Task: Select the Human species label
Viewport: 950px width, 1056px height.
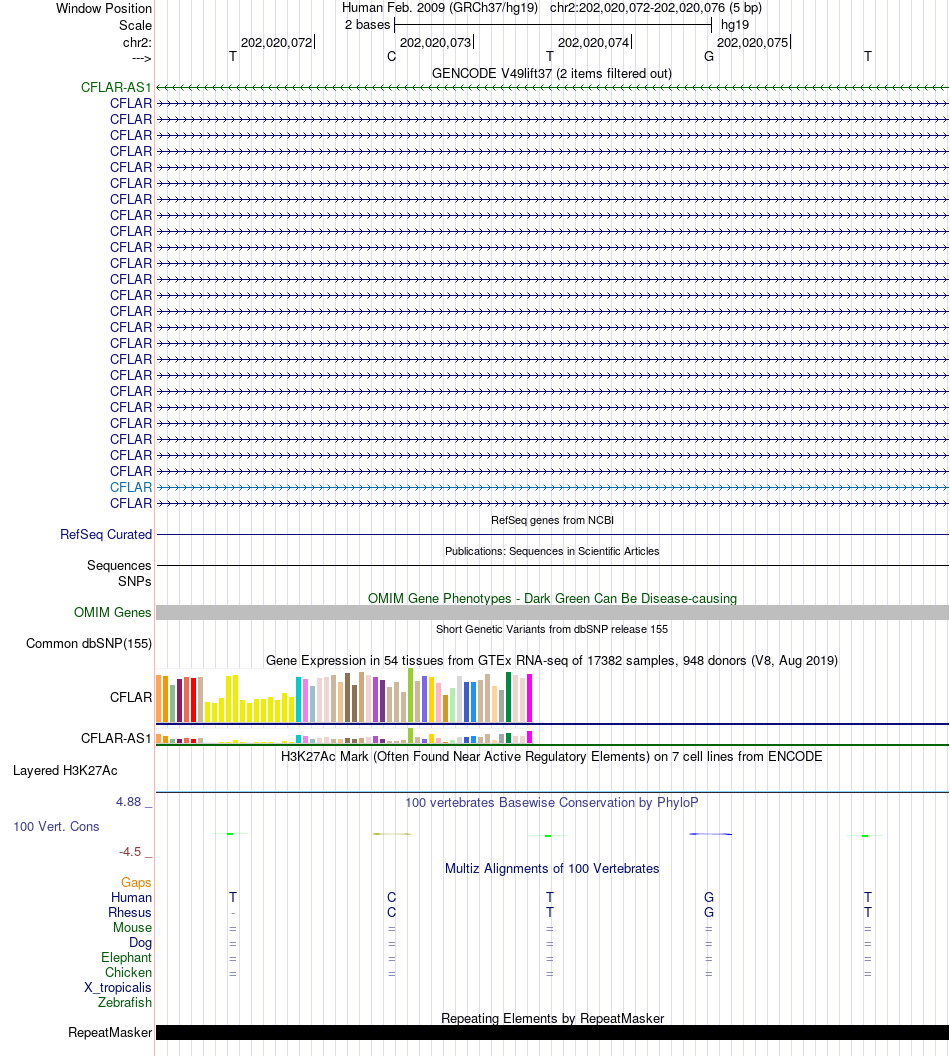Action: (x=131, y=897)
